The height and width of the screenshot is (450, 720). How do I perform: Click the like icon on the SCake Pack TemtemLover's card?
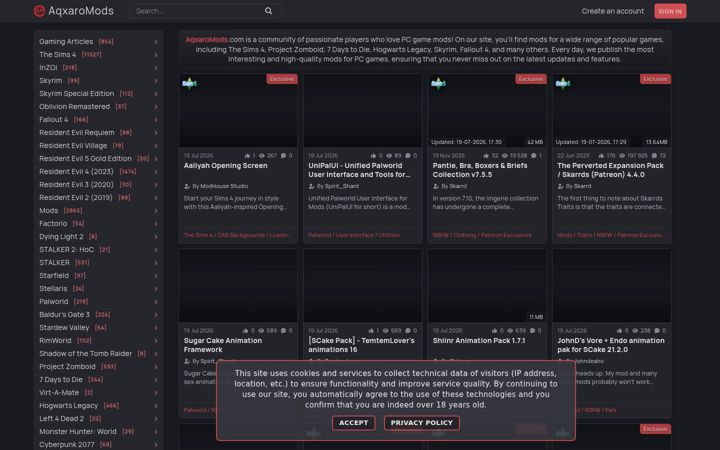pyautogui.click(x=371, y=331)
